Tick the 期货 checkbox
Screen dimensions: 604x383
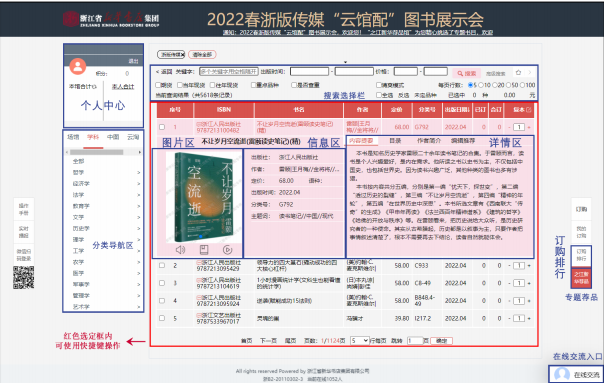coord(158,85)
